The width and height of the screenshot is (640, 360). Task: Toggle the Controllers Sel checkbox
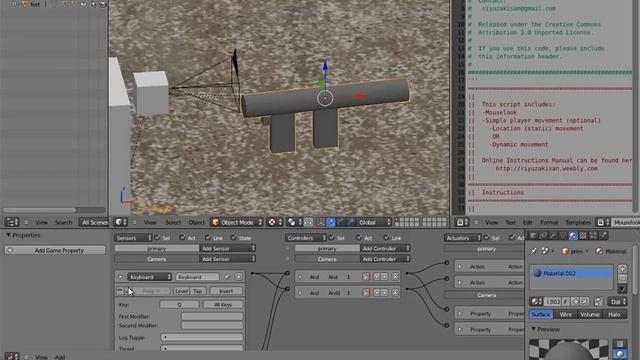click(331, 238)
